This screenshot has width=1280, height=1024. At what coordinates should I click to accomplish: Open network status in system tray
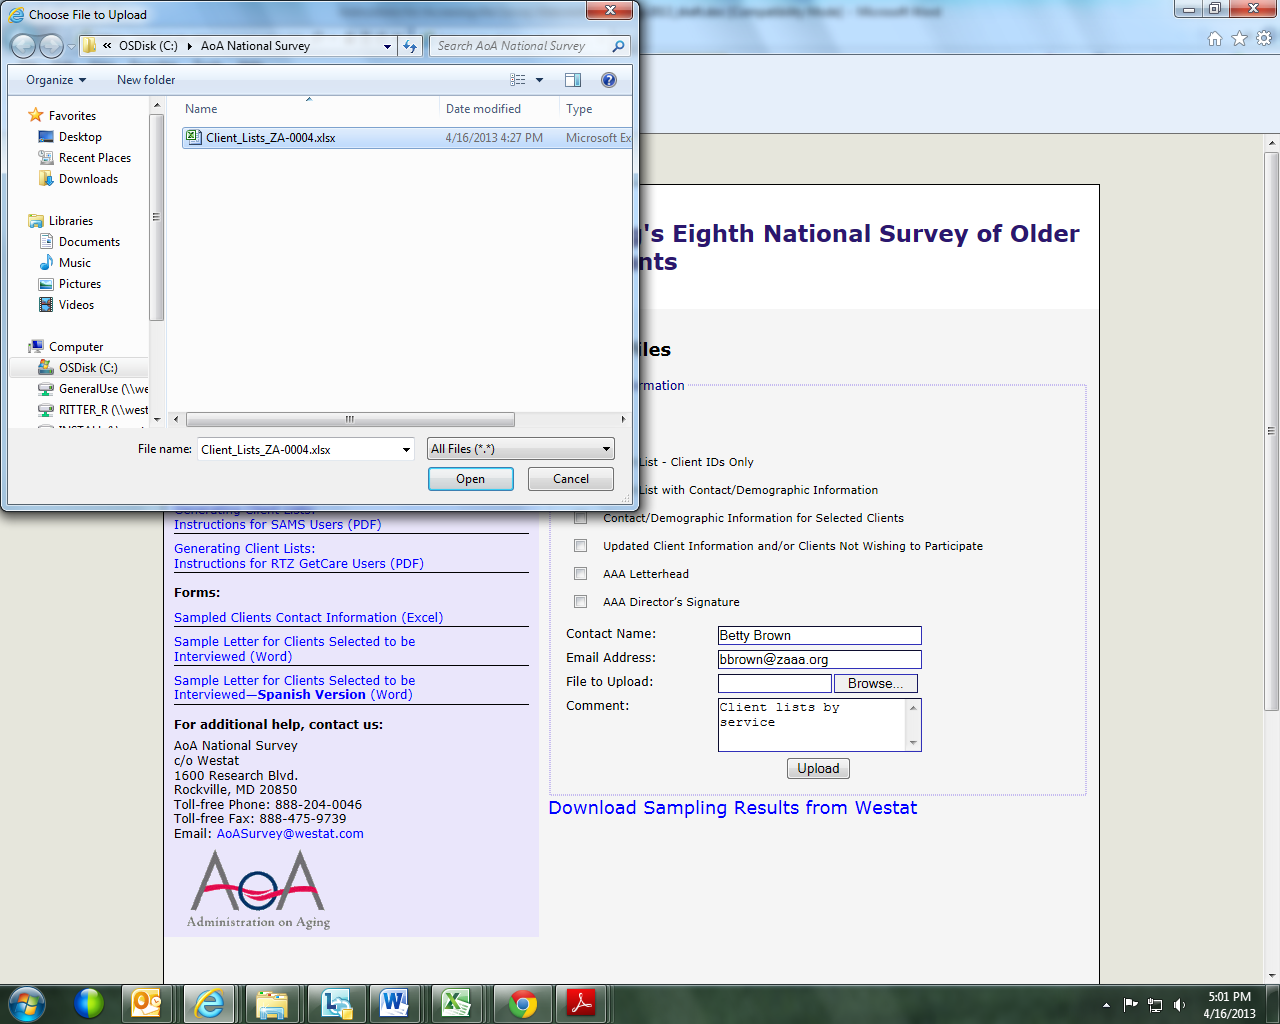coord(1155,1005)
